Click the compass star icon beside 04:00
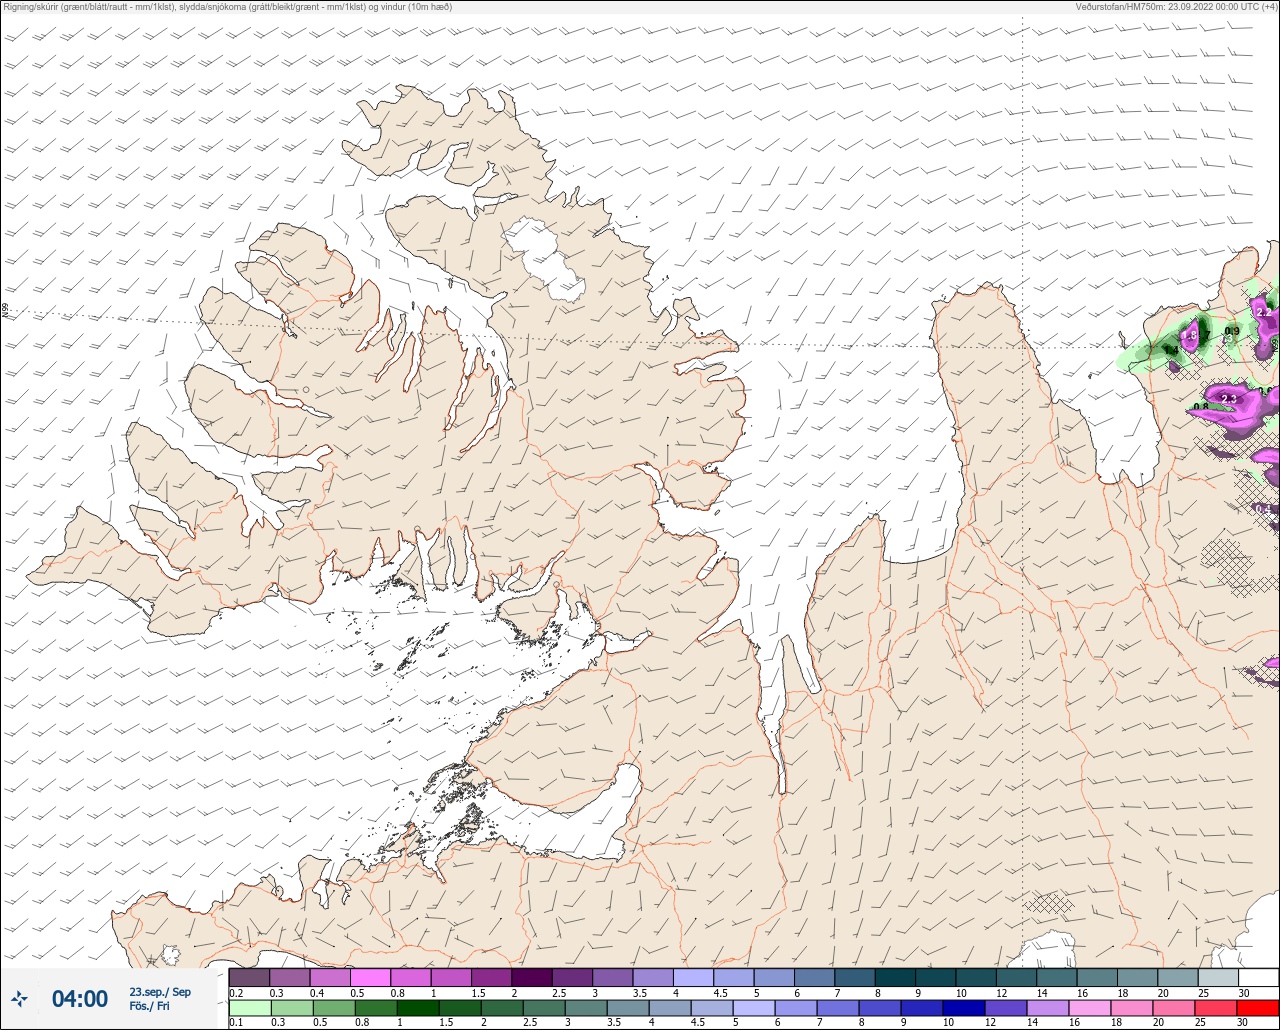 point(20,998)
